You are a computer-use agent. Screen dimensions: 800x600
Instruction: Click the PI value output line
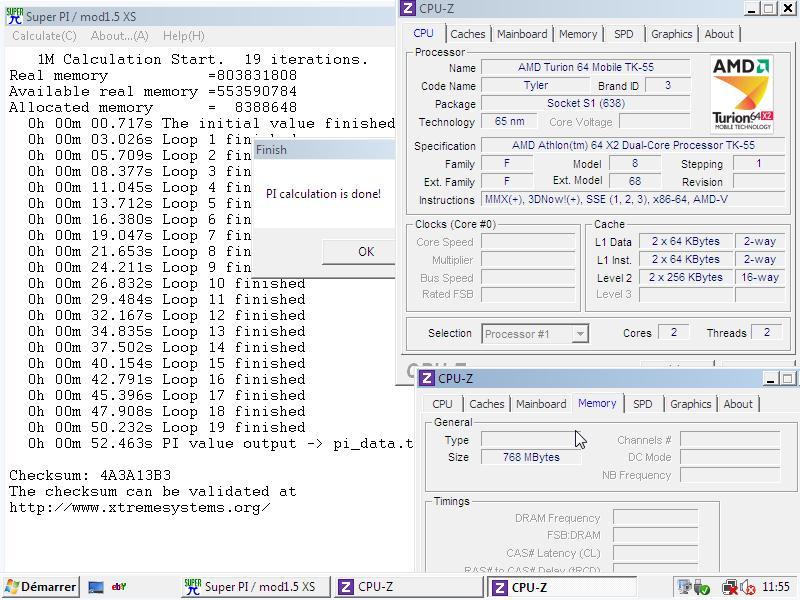(x=220, y=443)
